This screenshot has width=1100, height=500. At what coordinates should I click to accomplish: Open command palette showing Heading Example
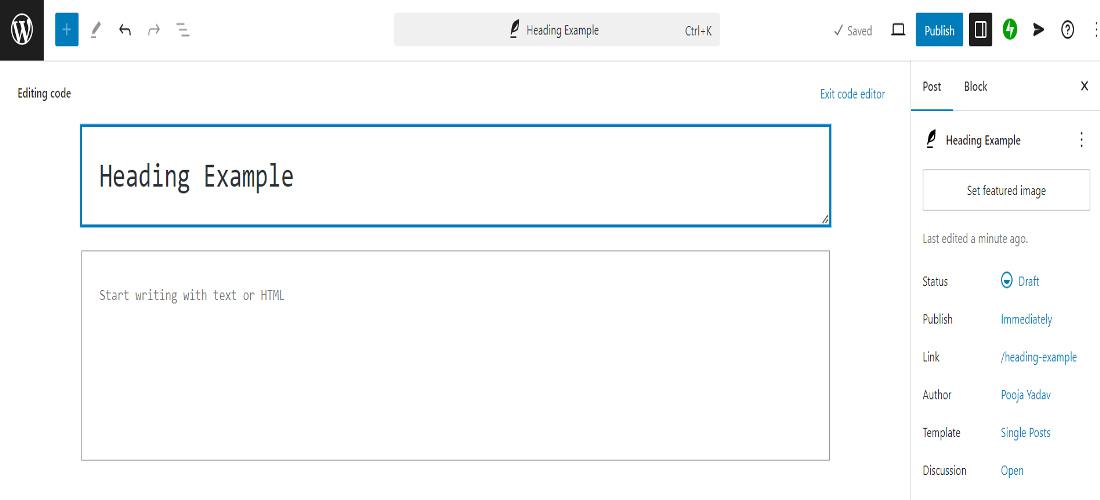[557, 30]
